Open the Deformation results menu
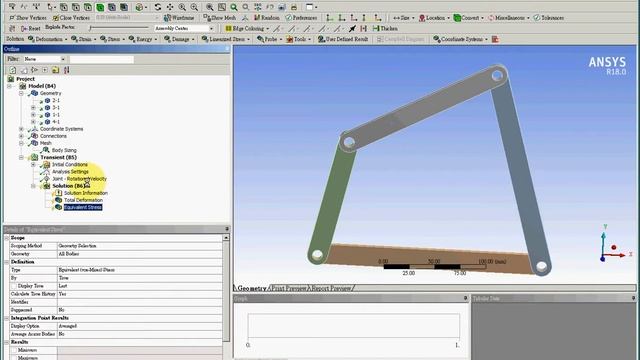The image size is (640, 360). [47, 39]
